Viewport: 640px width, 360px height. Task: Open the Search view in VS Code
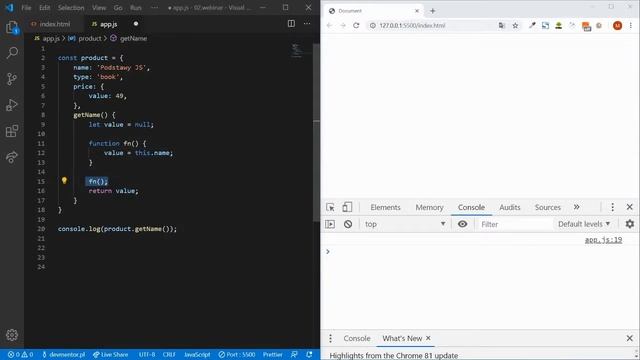12,53
